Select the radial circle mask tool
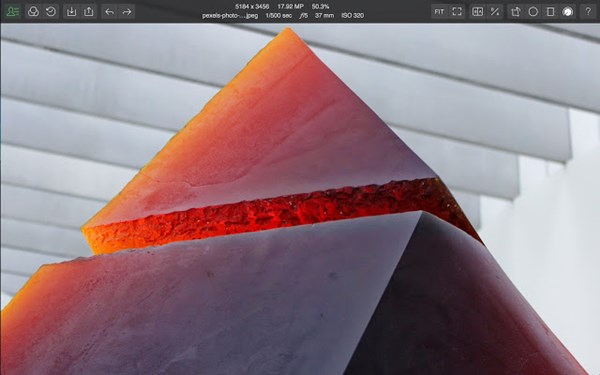This screenshot has height=375, width=600. tap(533, 11)
